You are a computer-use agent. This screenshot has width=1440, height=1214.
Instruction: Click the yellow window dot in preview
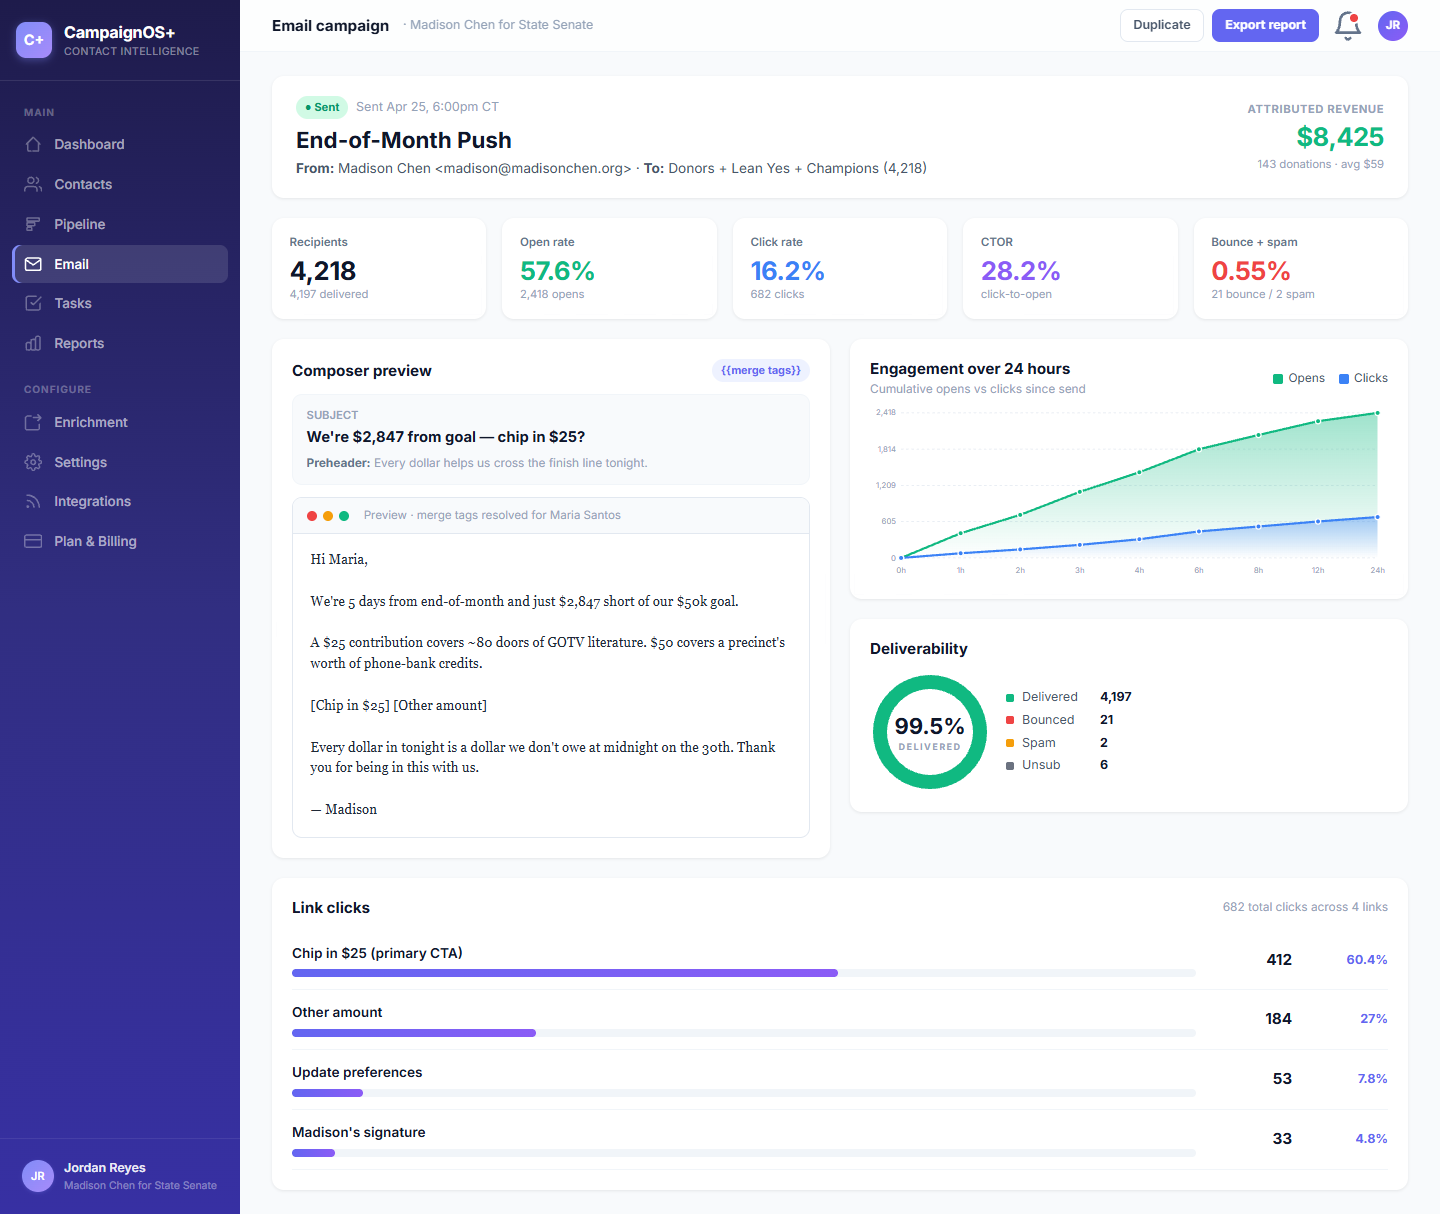pos(328,516)
